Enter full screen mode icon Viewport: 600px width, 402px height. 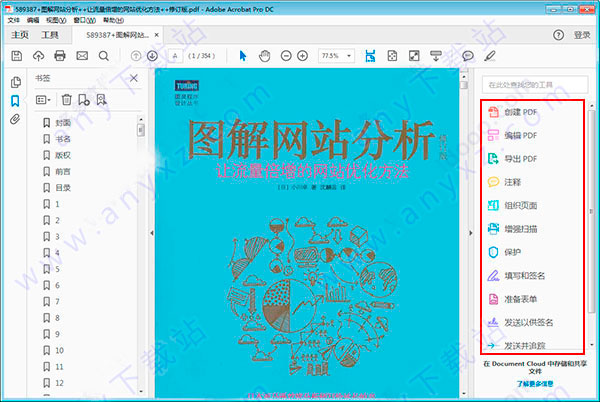tap(414, 56)
